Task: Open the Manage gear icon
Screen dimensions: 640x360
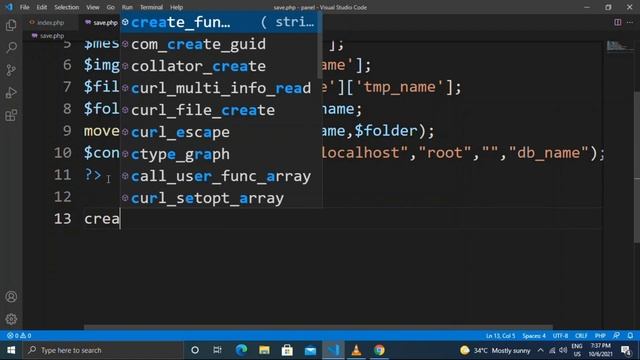Action: [x=11, y=319]
